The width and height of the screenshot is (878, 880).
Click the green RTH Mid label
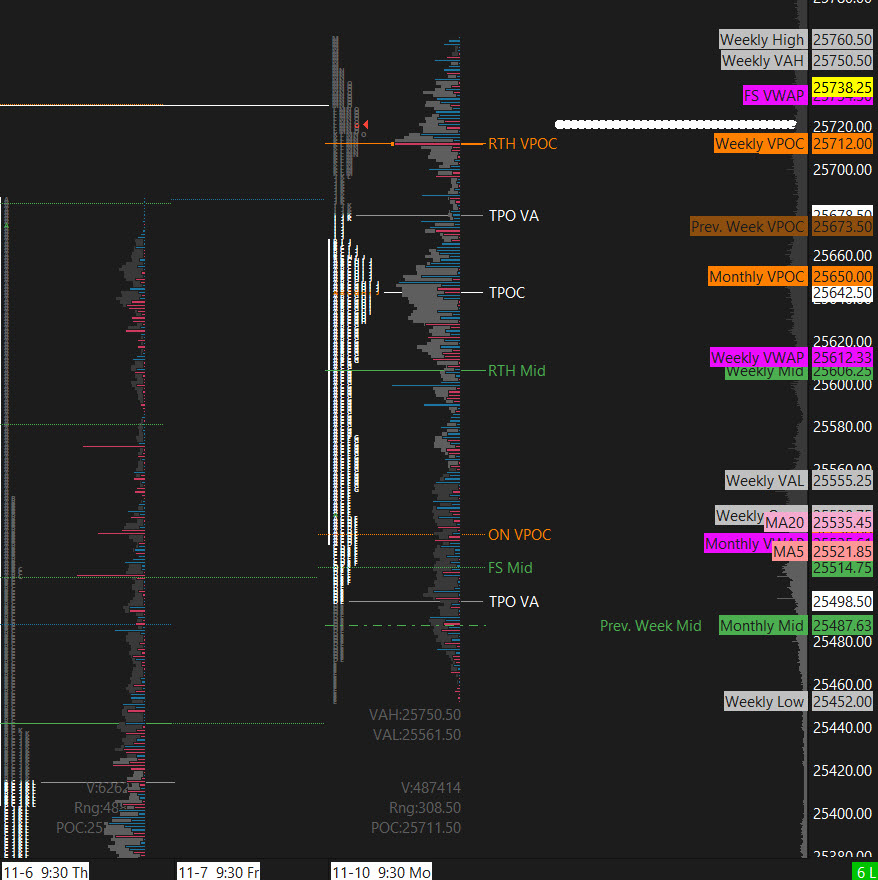[516, 371]
